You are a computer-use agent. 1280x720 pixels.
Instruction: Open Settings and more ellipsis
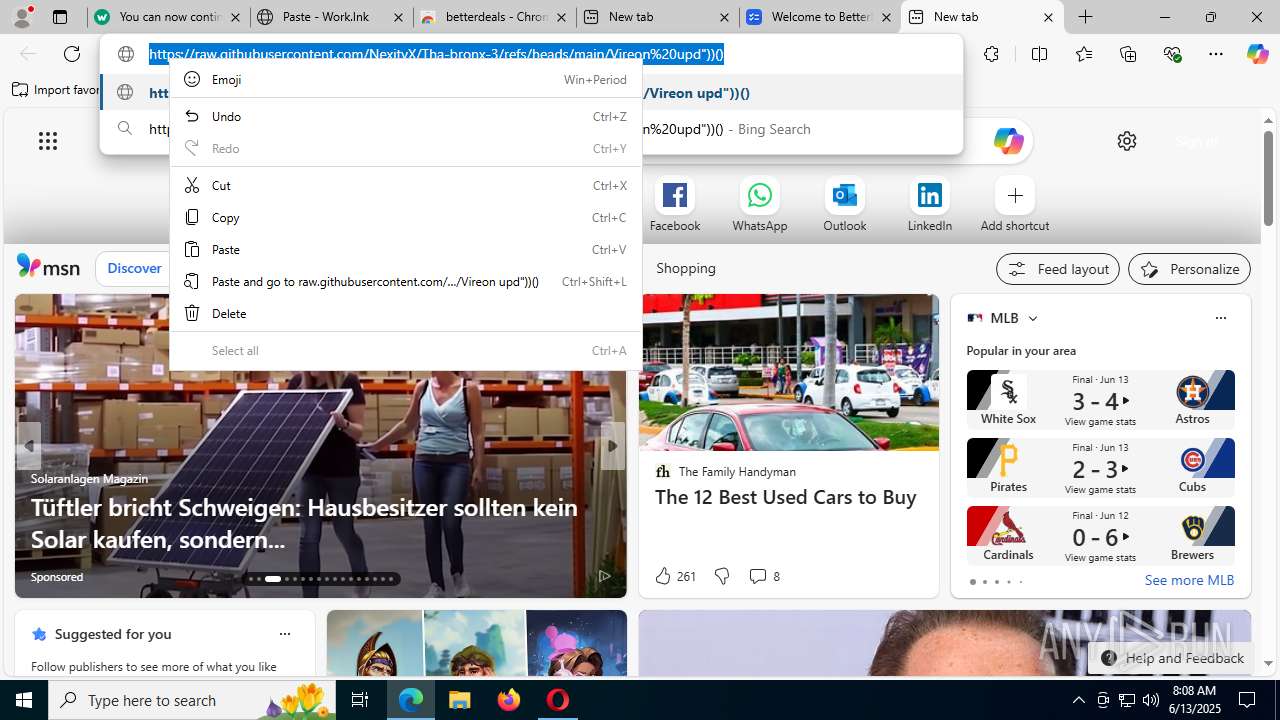[1216, 54]
